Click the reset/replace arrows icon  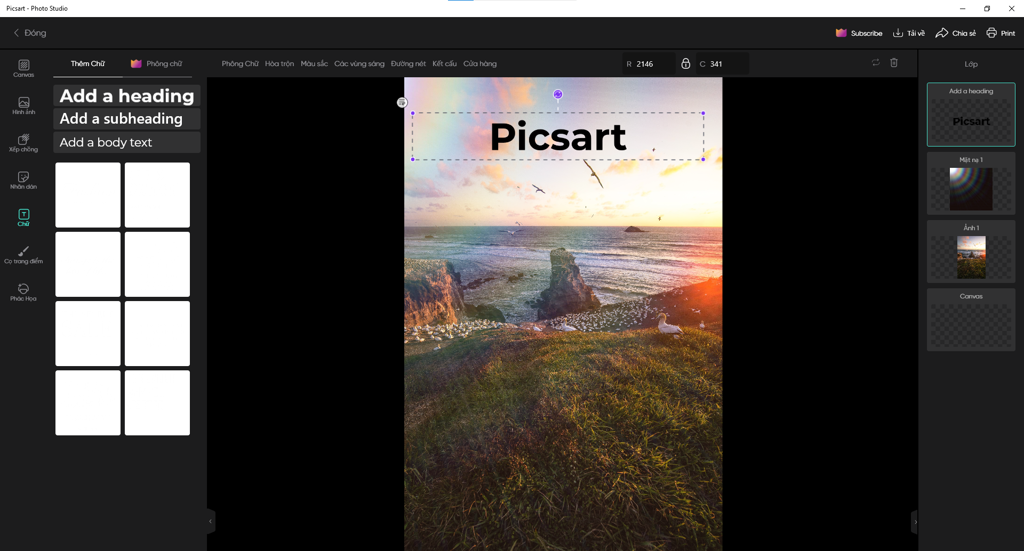tap(876, 63)
